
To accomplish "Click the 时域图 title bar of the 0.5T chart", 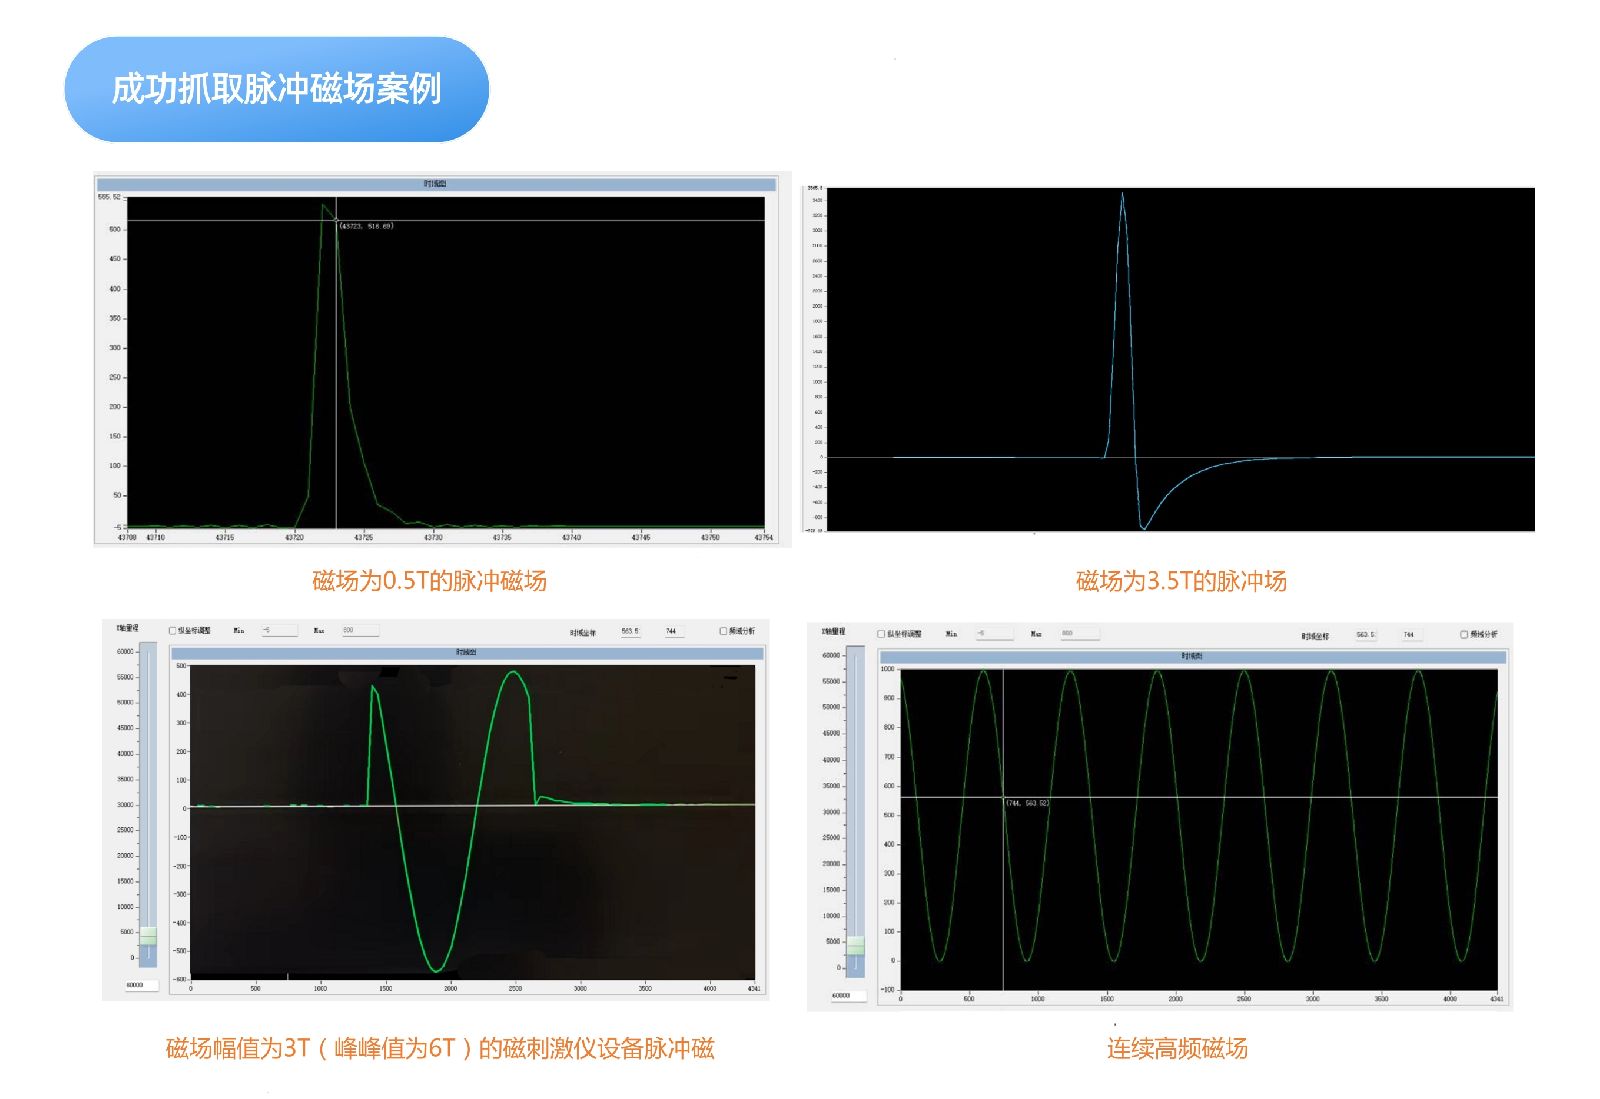I will pyautogui.click(x=435, y=184).
